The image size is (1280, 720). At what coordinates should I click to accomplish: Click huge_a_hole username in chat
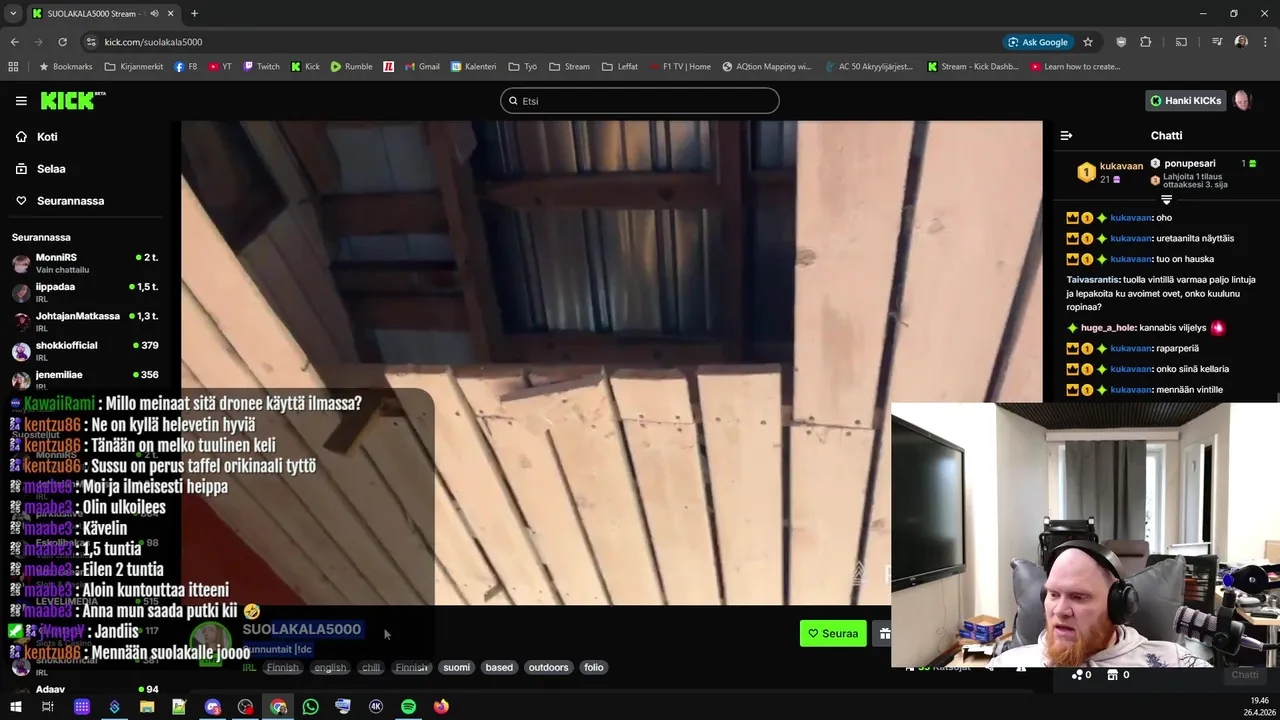[x=1107, y=328]
